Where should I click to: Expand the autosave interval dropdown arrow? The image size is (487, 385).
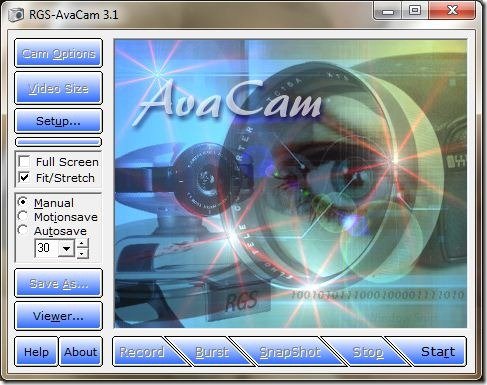pos(67,248)
